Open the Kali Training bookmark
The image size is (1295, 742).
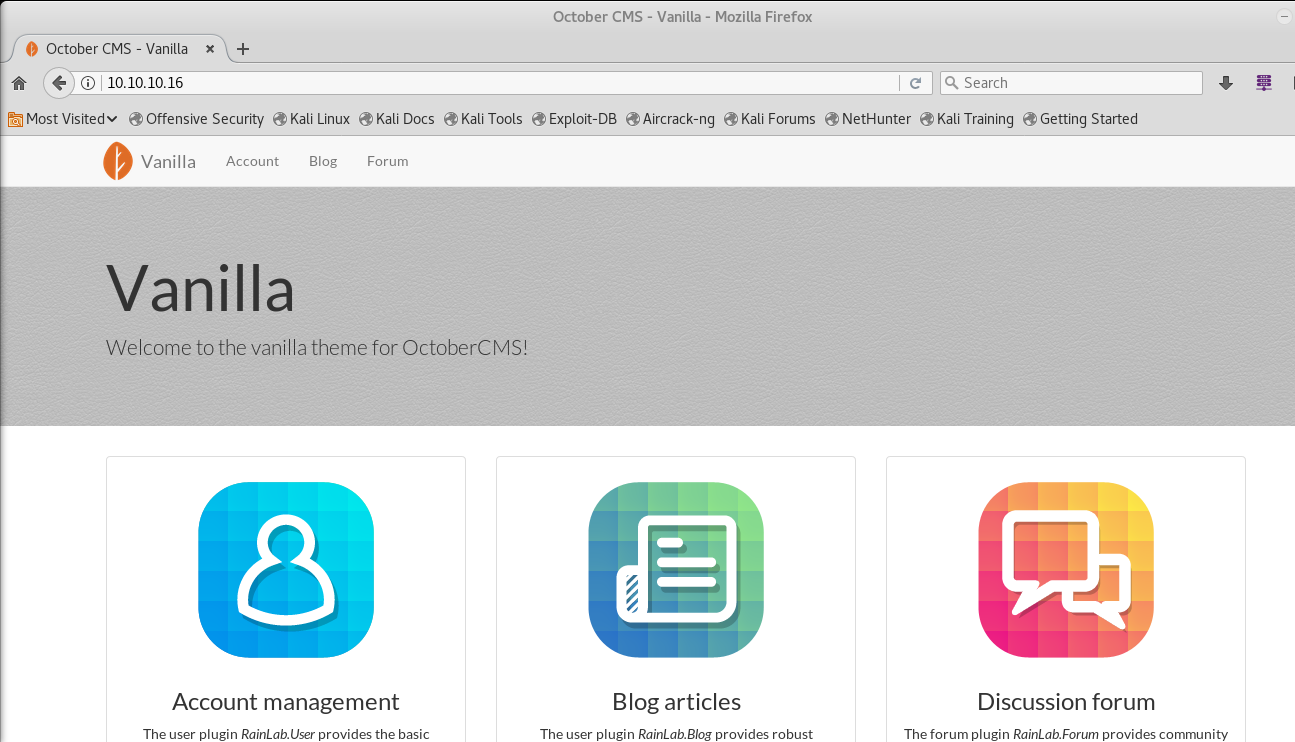[x=966, y=119]
